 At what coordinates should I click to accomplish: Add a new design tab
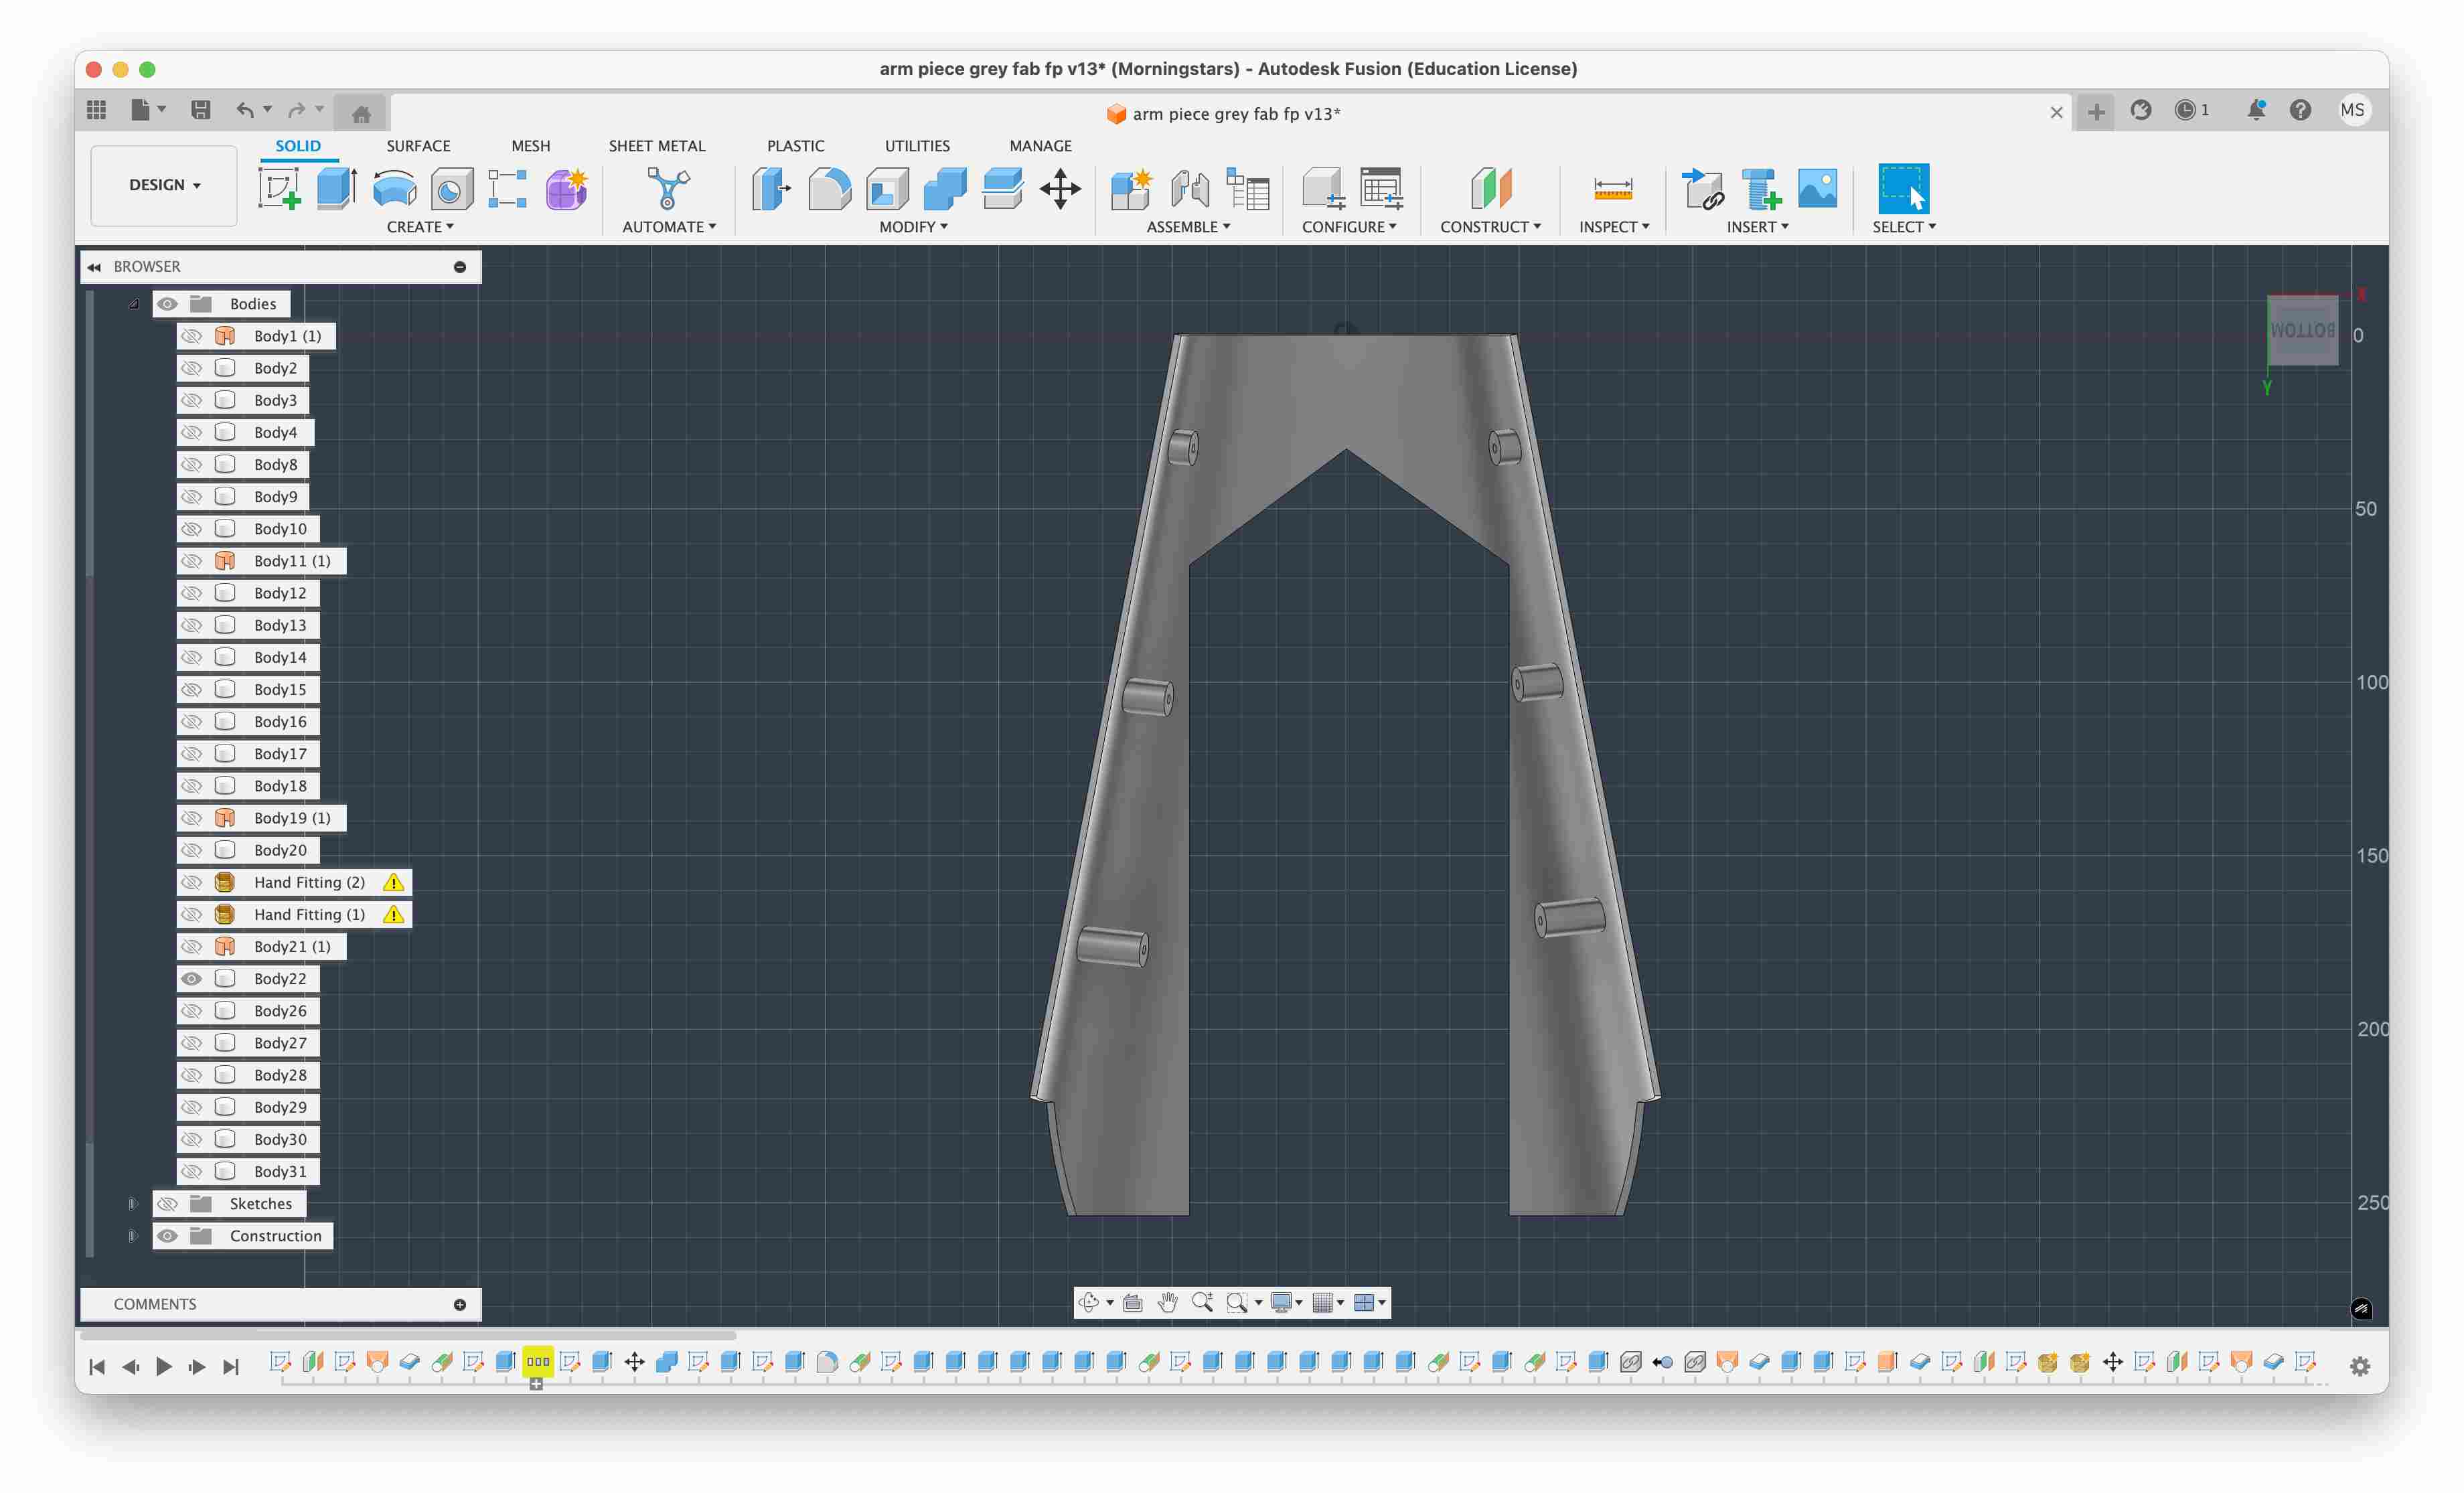[2096, 112]
